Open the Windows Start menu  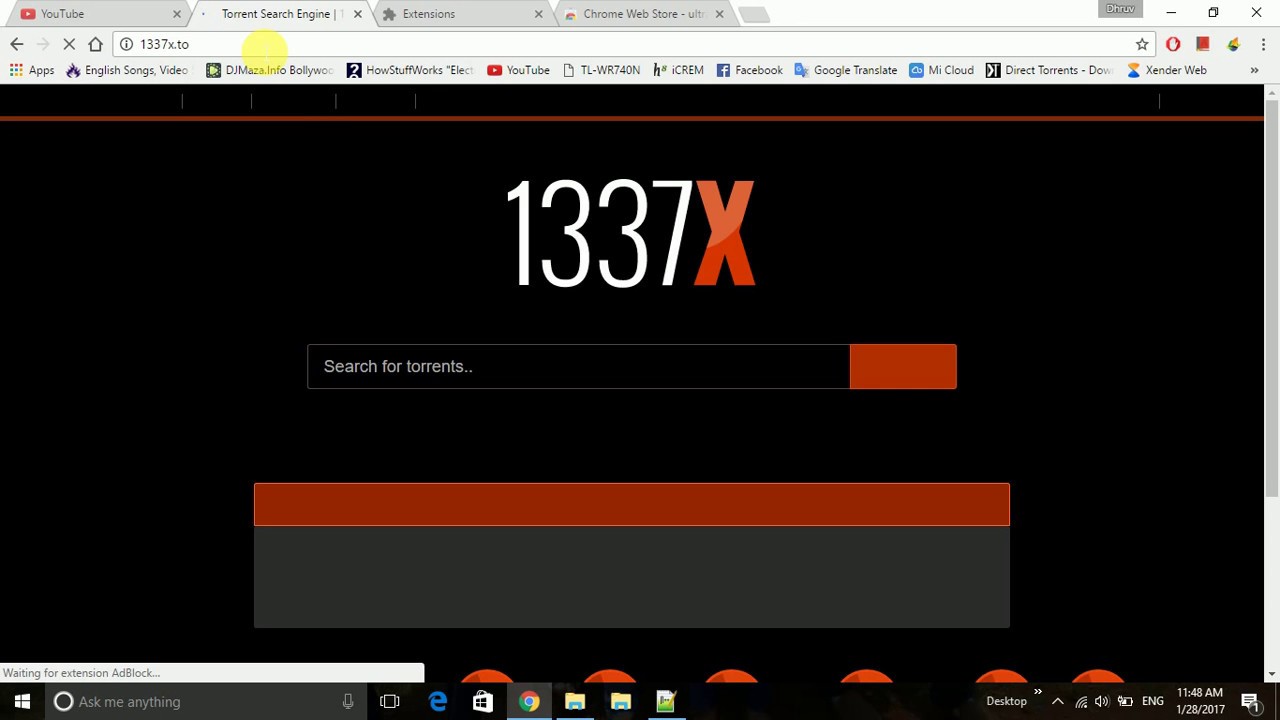point(22,701)
